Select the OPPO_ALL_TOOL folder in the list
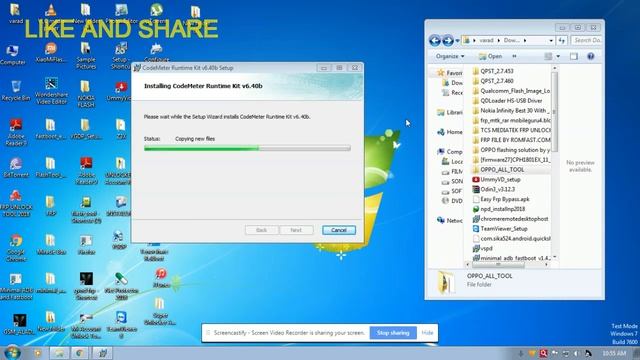The image size is (640, 360). (498, 169)
